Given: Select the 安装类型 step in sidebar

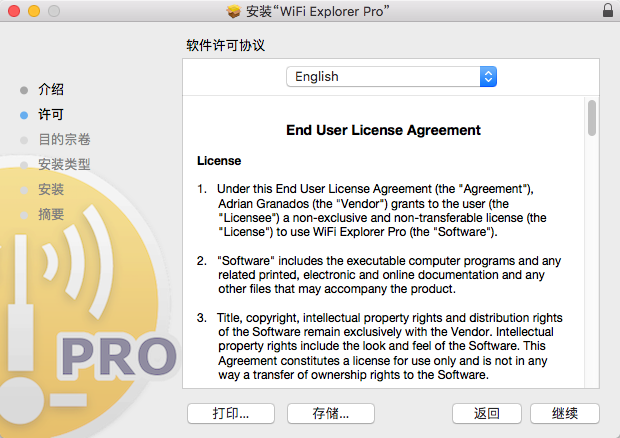Looking at the screenshot, I should [x=64, y=164].
